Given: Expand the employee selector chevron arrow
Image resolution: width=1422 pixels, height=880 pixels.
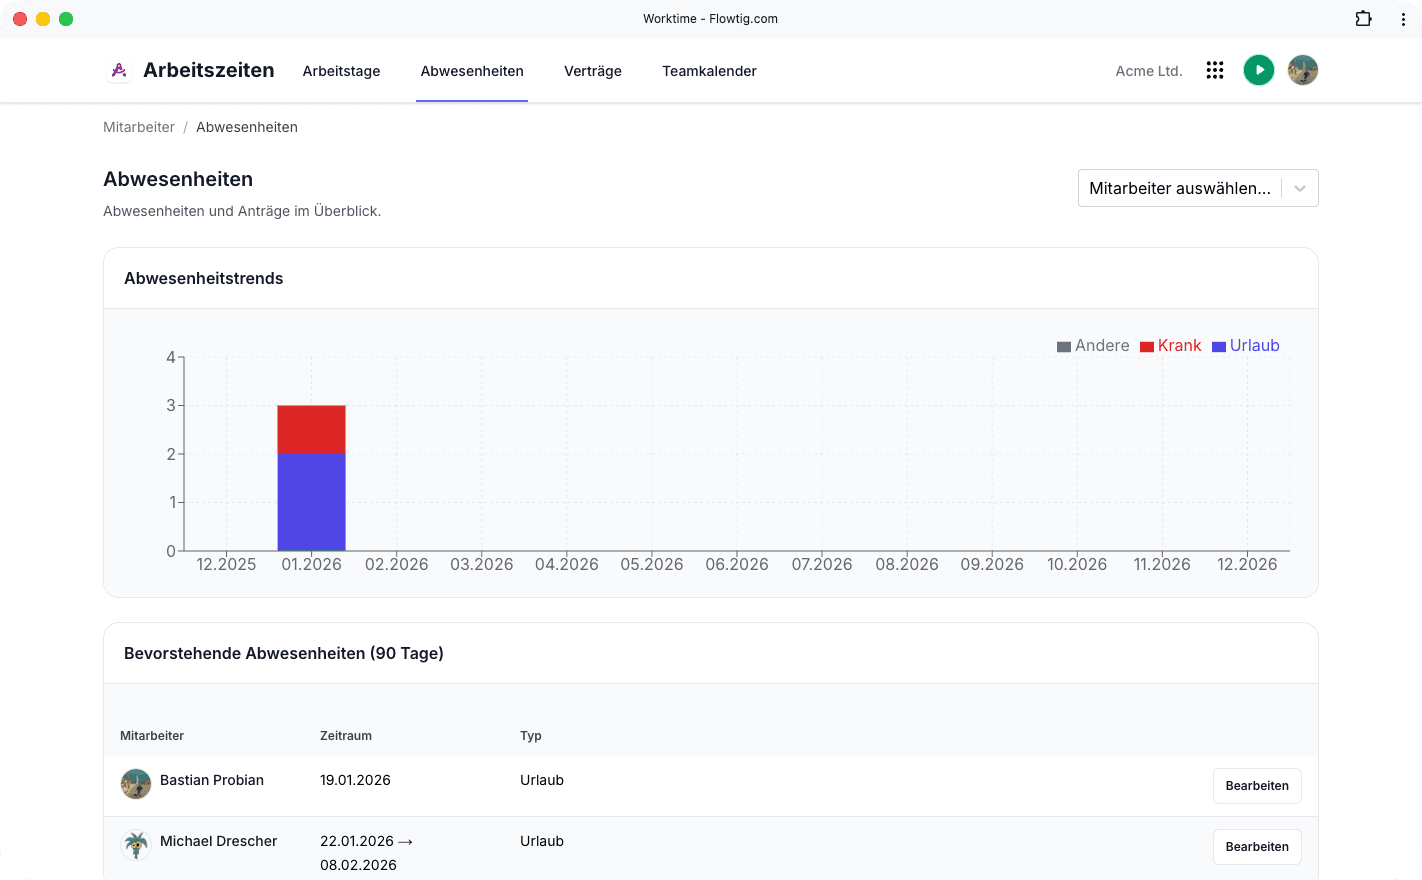Looking at the screenshot, I should click(1300, 188).
